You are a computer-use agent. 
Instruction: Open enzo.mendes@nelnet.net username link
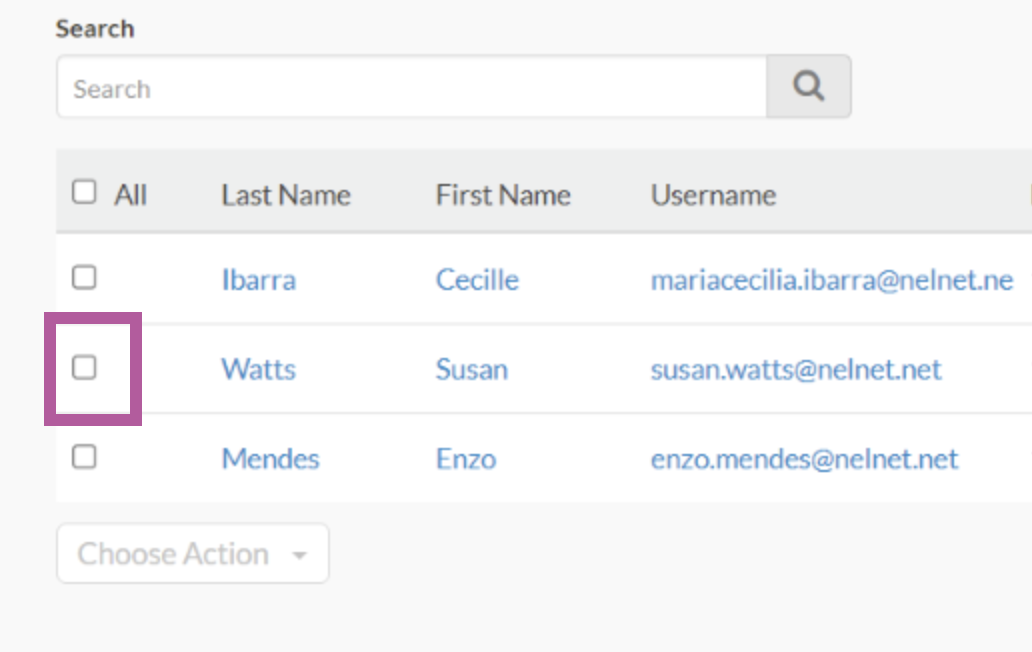[x=804, y=459]
